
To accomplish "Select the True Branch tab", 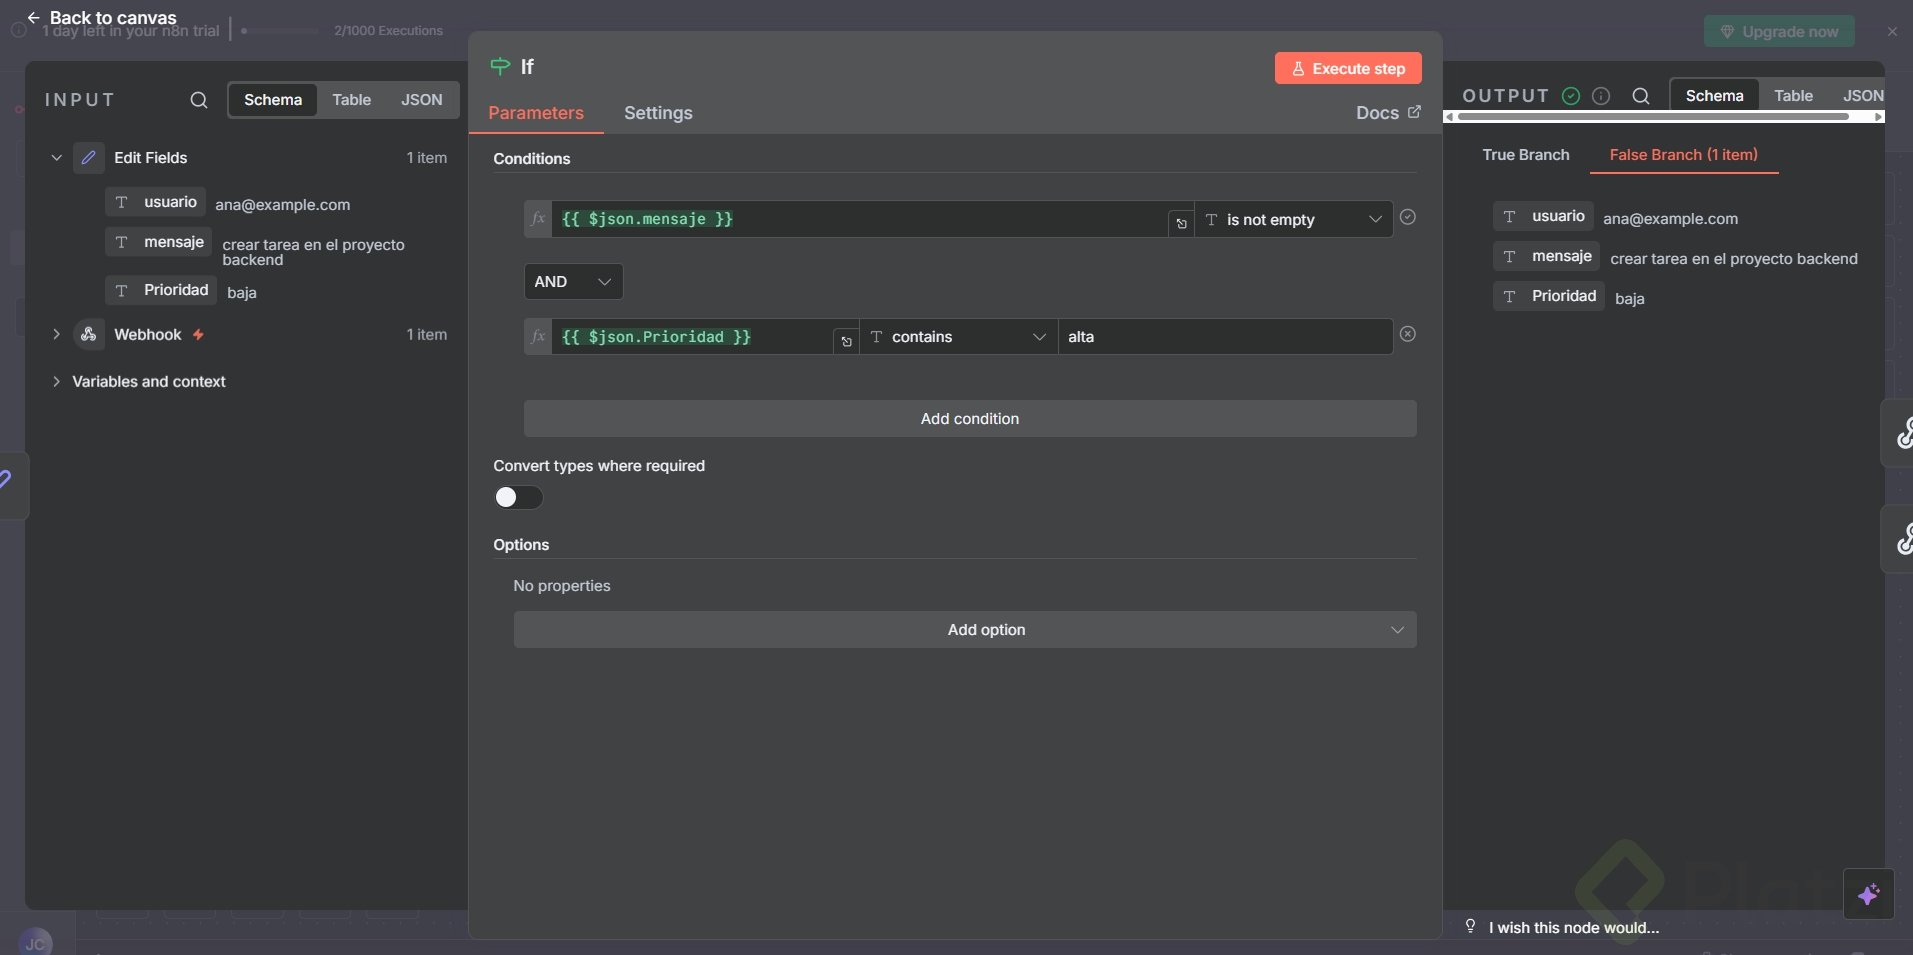I will click(1525, 155).
